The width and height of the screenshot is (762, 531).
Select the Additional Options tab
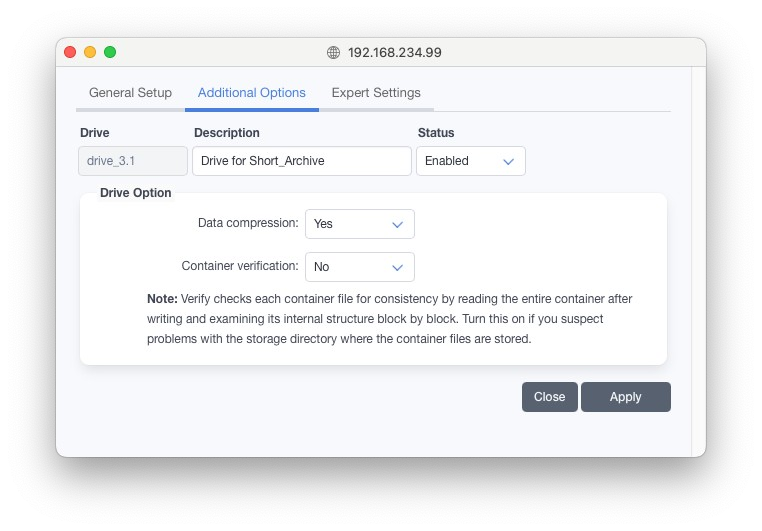pos(252,93)
